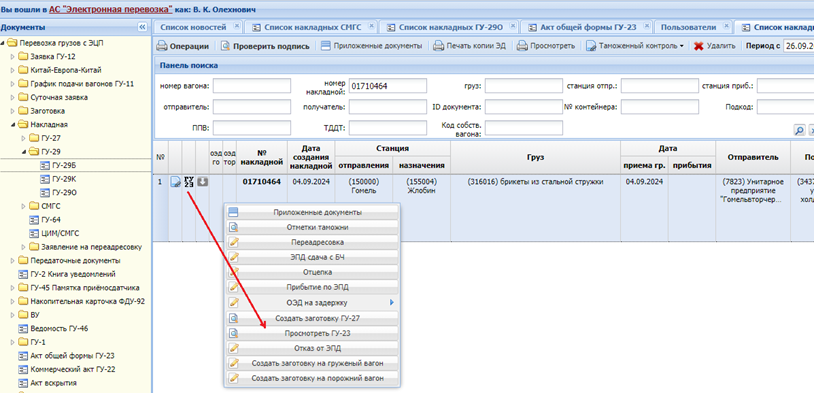The width and height of the screenshot is (814, 393).
Task: Open Приложенные документы in the toolbar
Action: coord(371,46)
